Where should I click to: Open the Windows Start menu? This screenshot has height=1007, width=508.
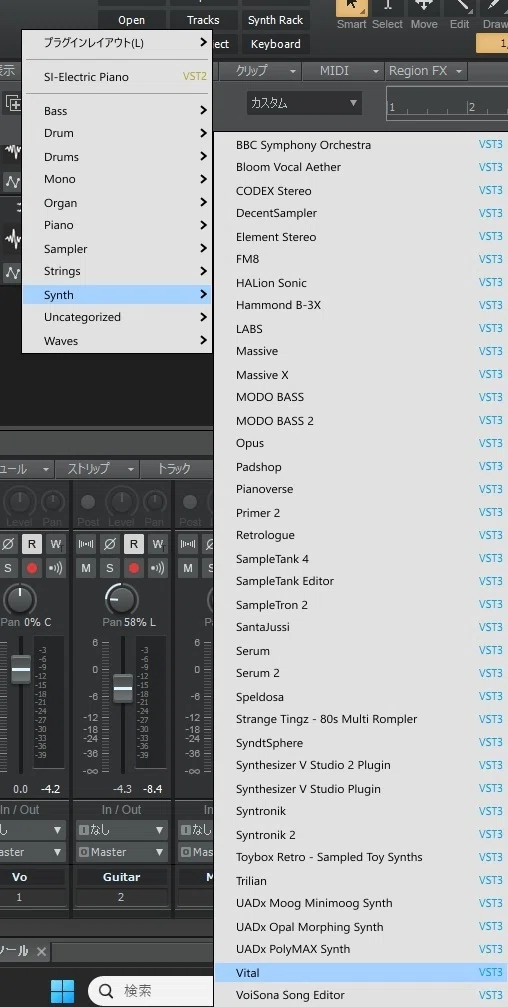point(62,990)
